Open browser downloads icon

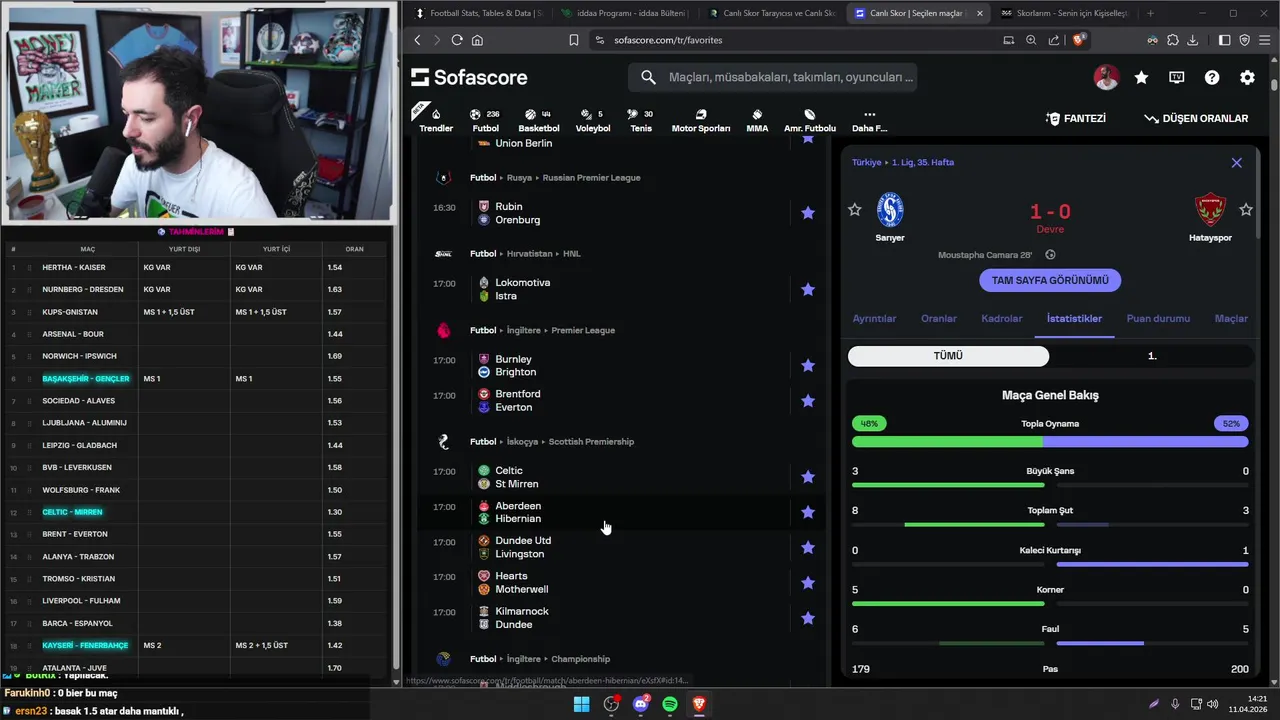[1192, 40]
